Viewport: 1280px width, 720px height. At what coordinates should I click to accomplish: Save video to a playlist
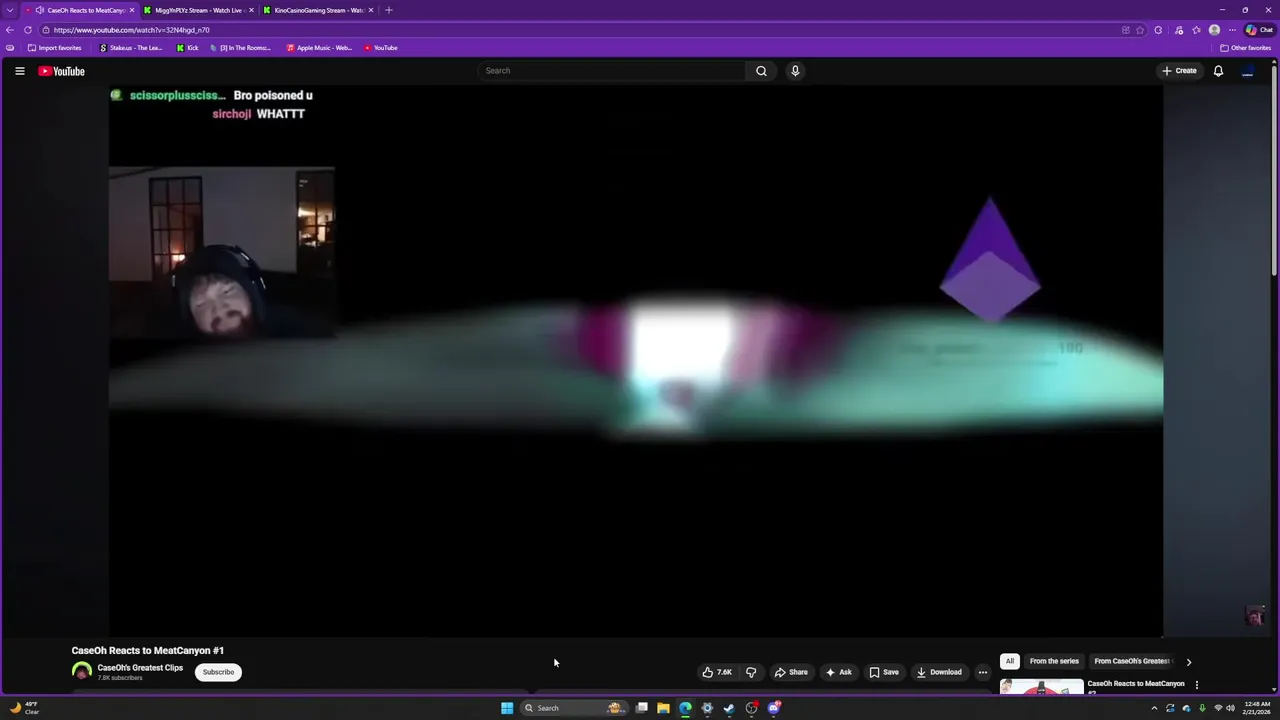(x=884, y=672)
